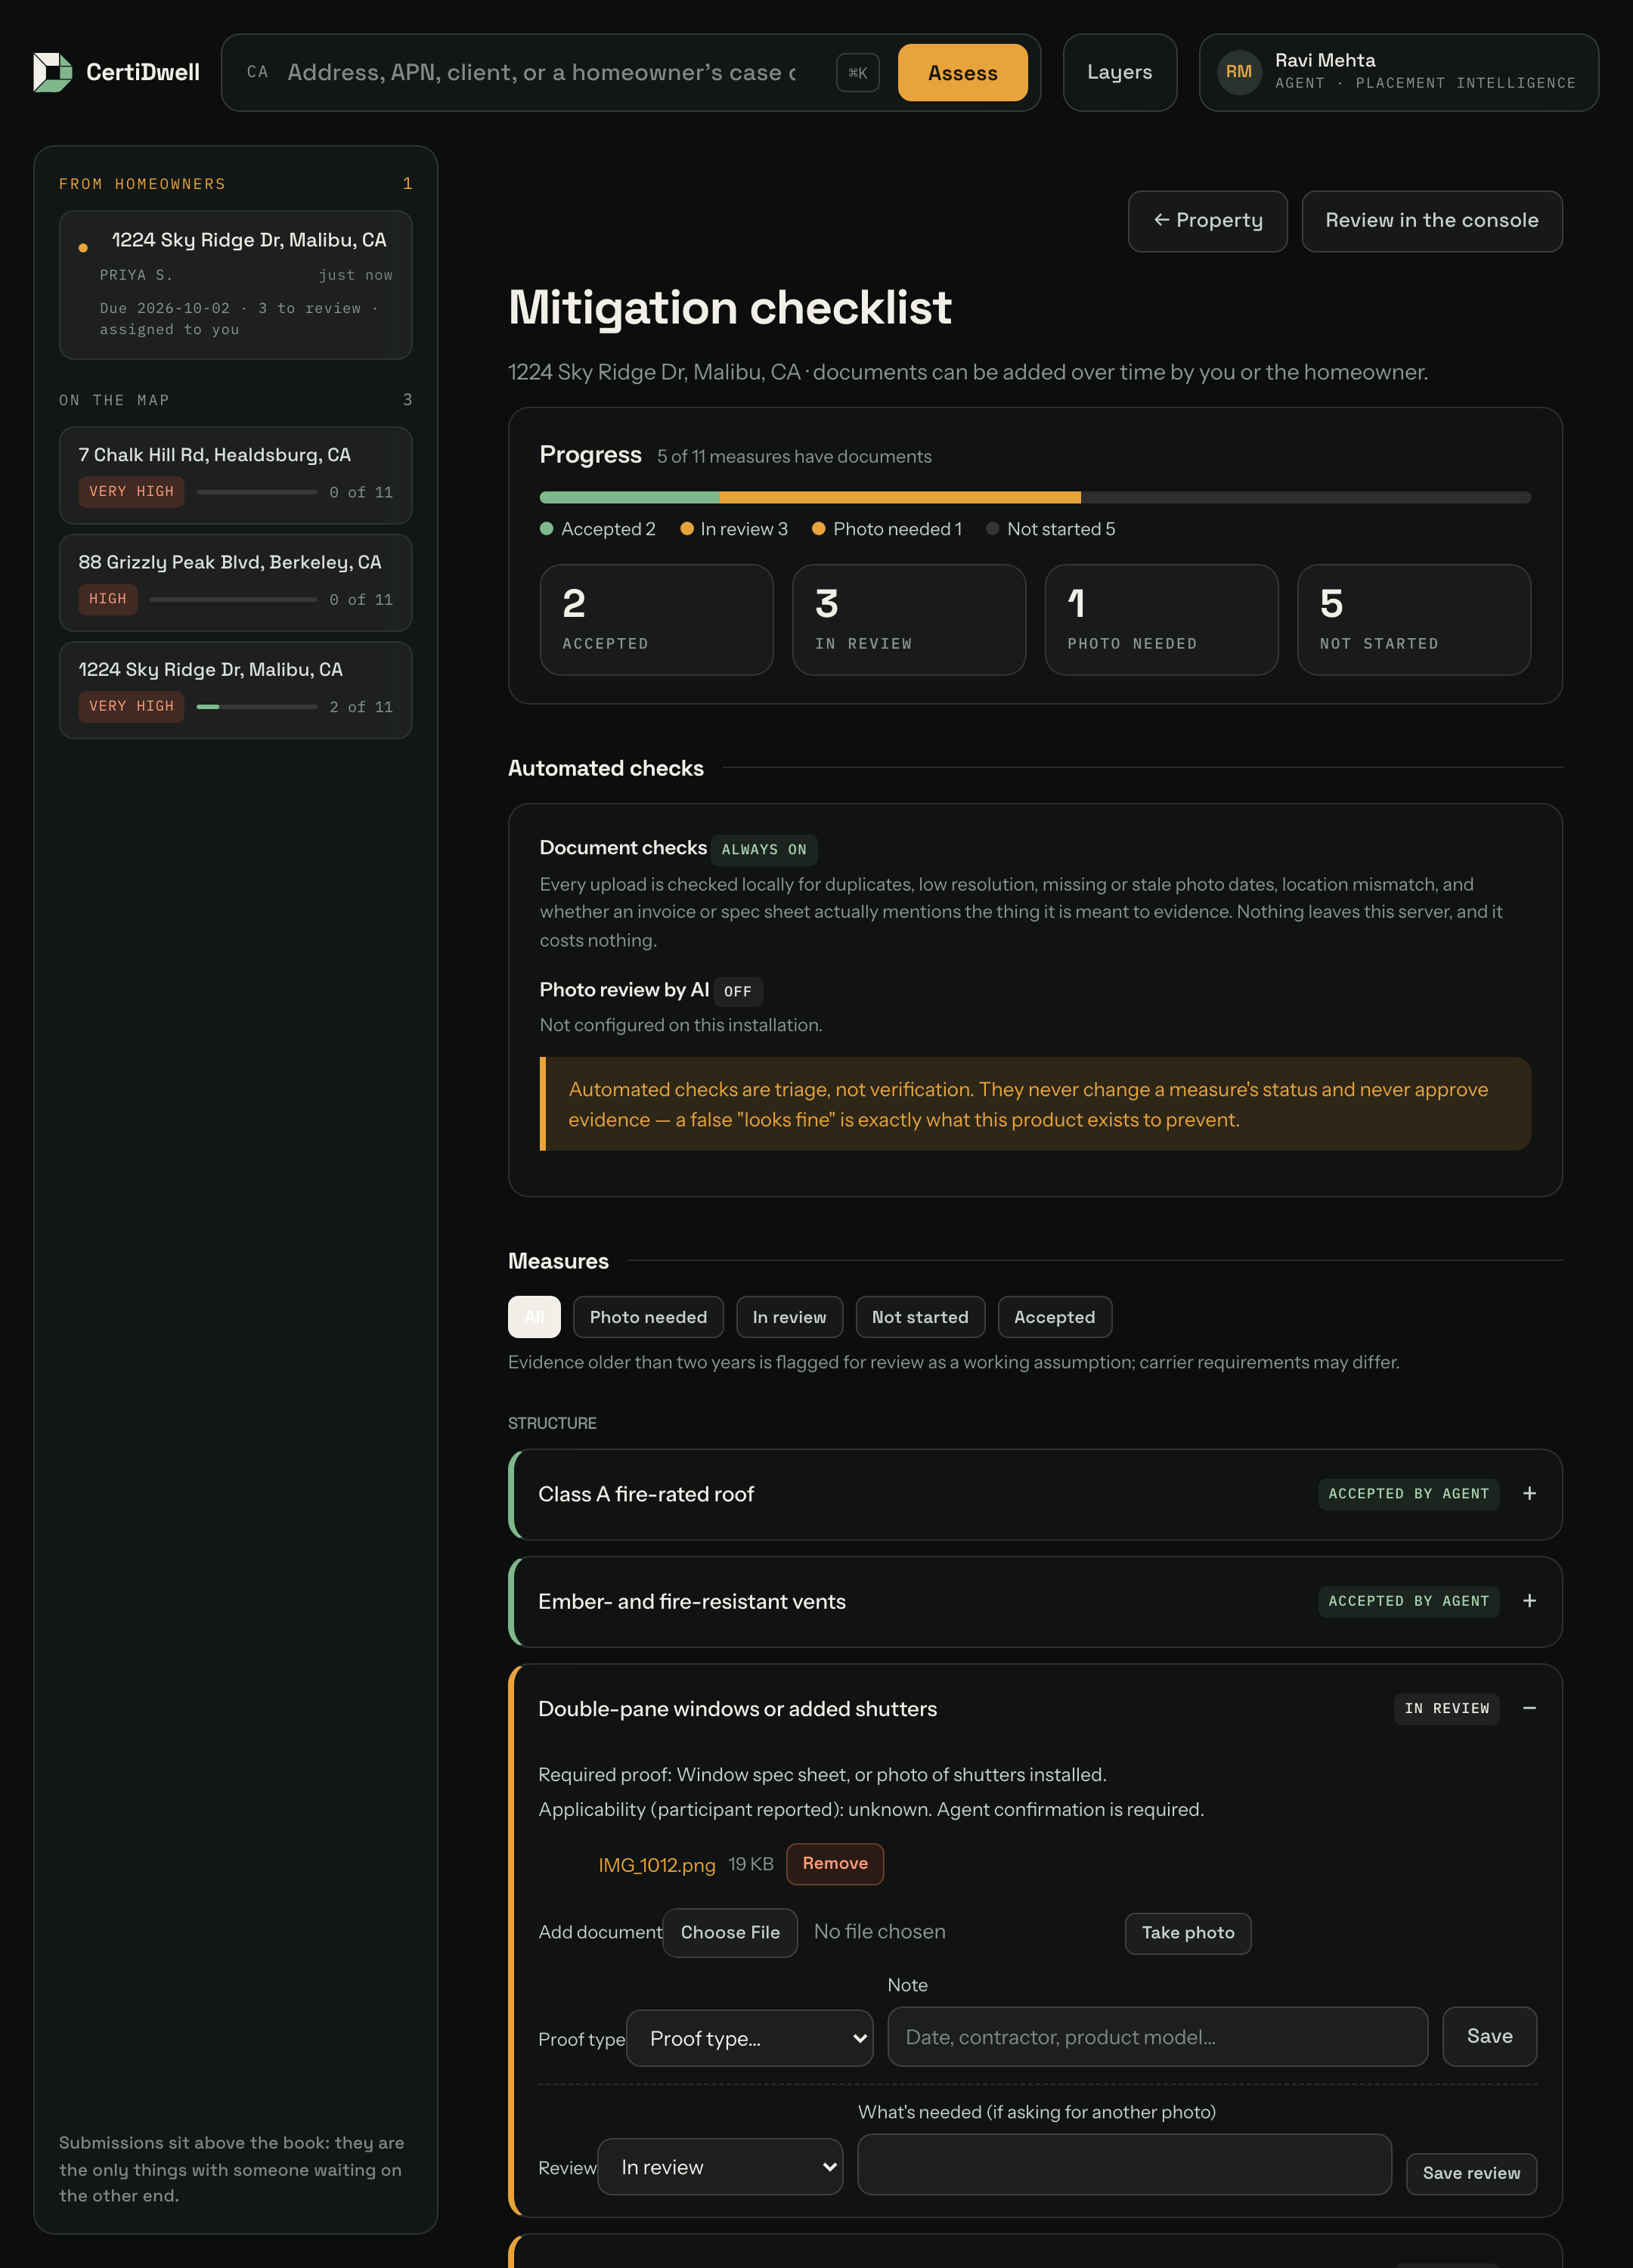
Task: Click the CertiDwell logo icon
Action: (x=52, y=72)
